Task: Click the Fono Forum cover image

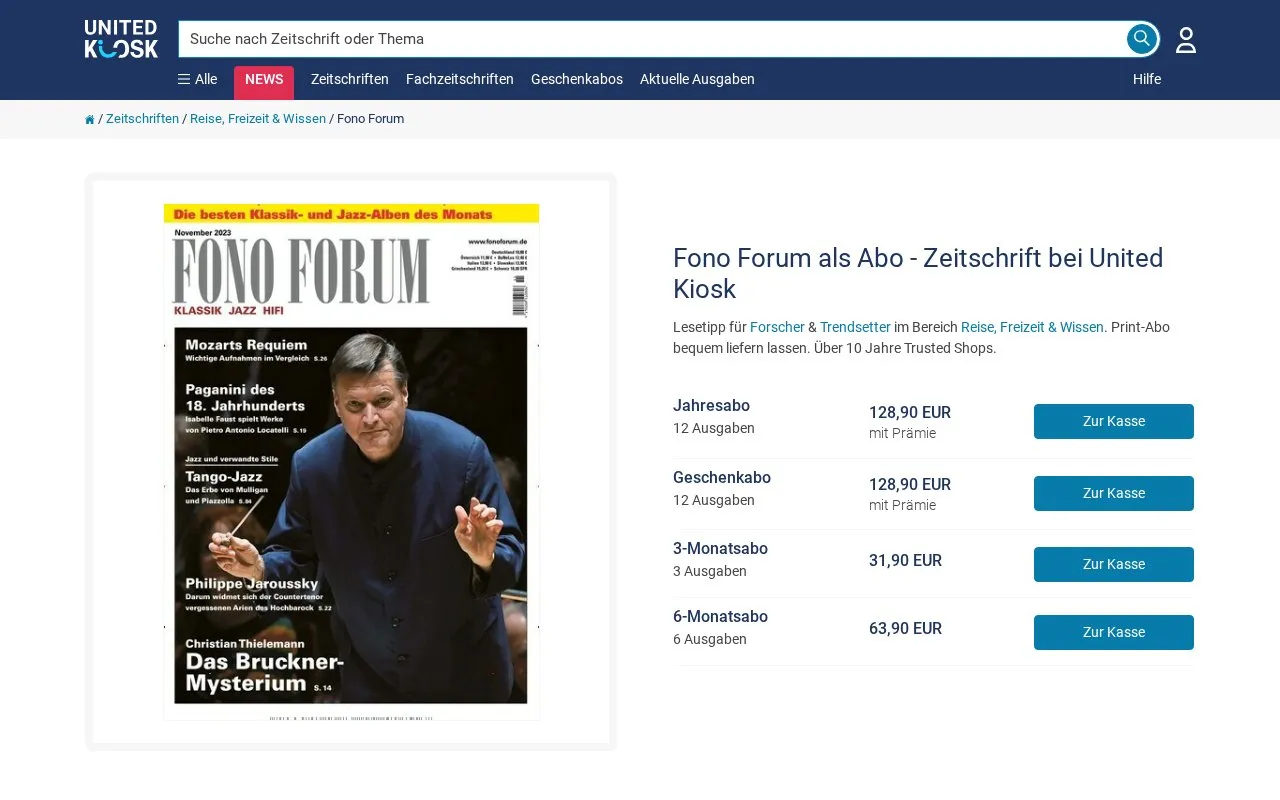Action: (351, 462)
